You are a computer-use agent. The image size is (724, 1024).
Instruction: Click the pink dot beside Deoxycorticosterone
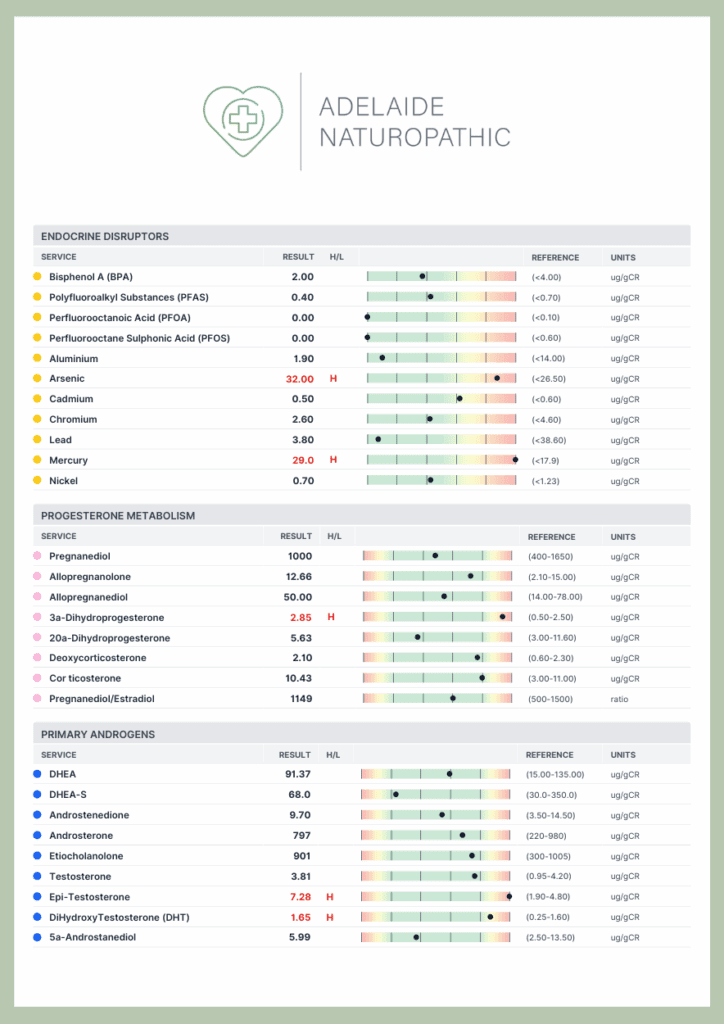pos(37,658)
